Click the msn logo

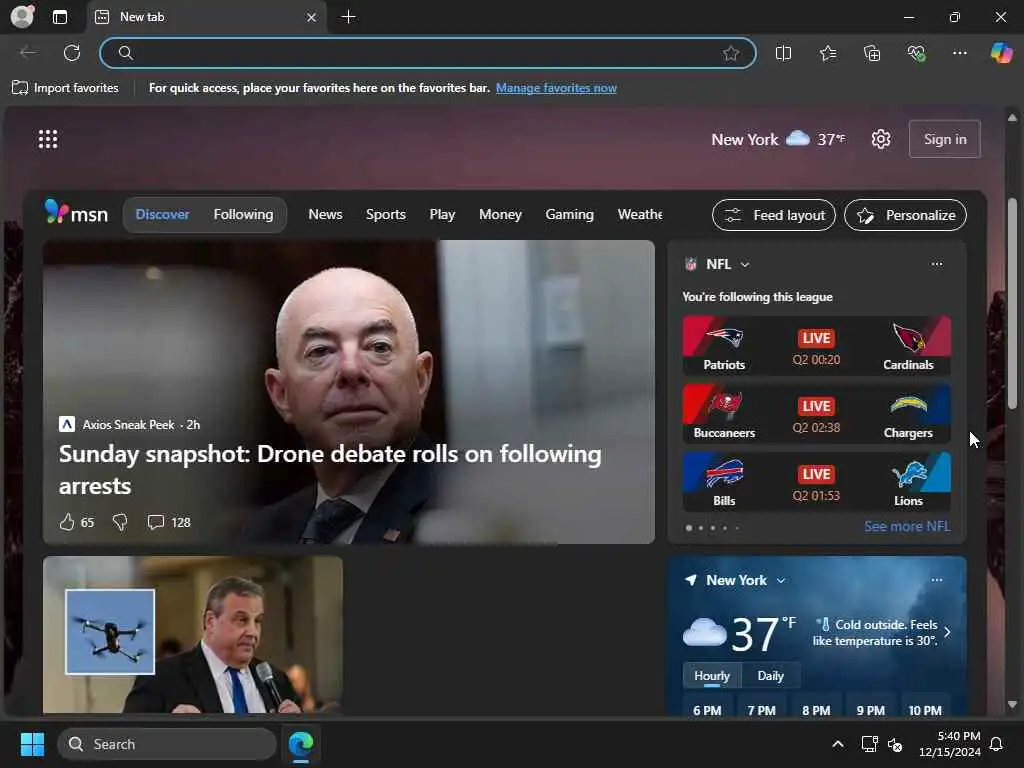click(x=76, y=214)
